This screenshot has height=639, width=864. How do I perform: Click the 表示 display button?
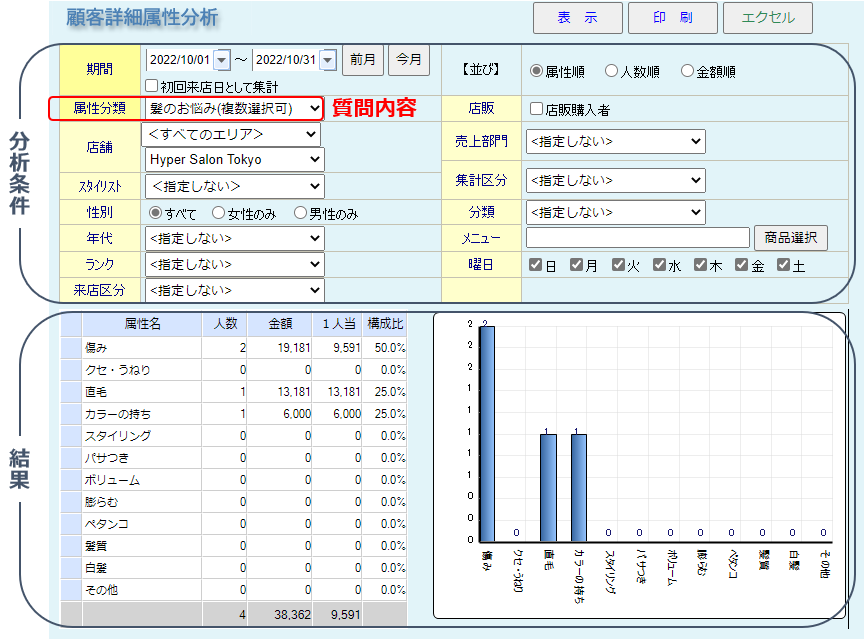(x=577, y=18)
